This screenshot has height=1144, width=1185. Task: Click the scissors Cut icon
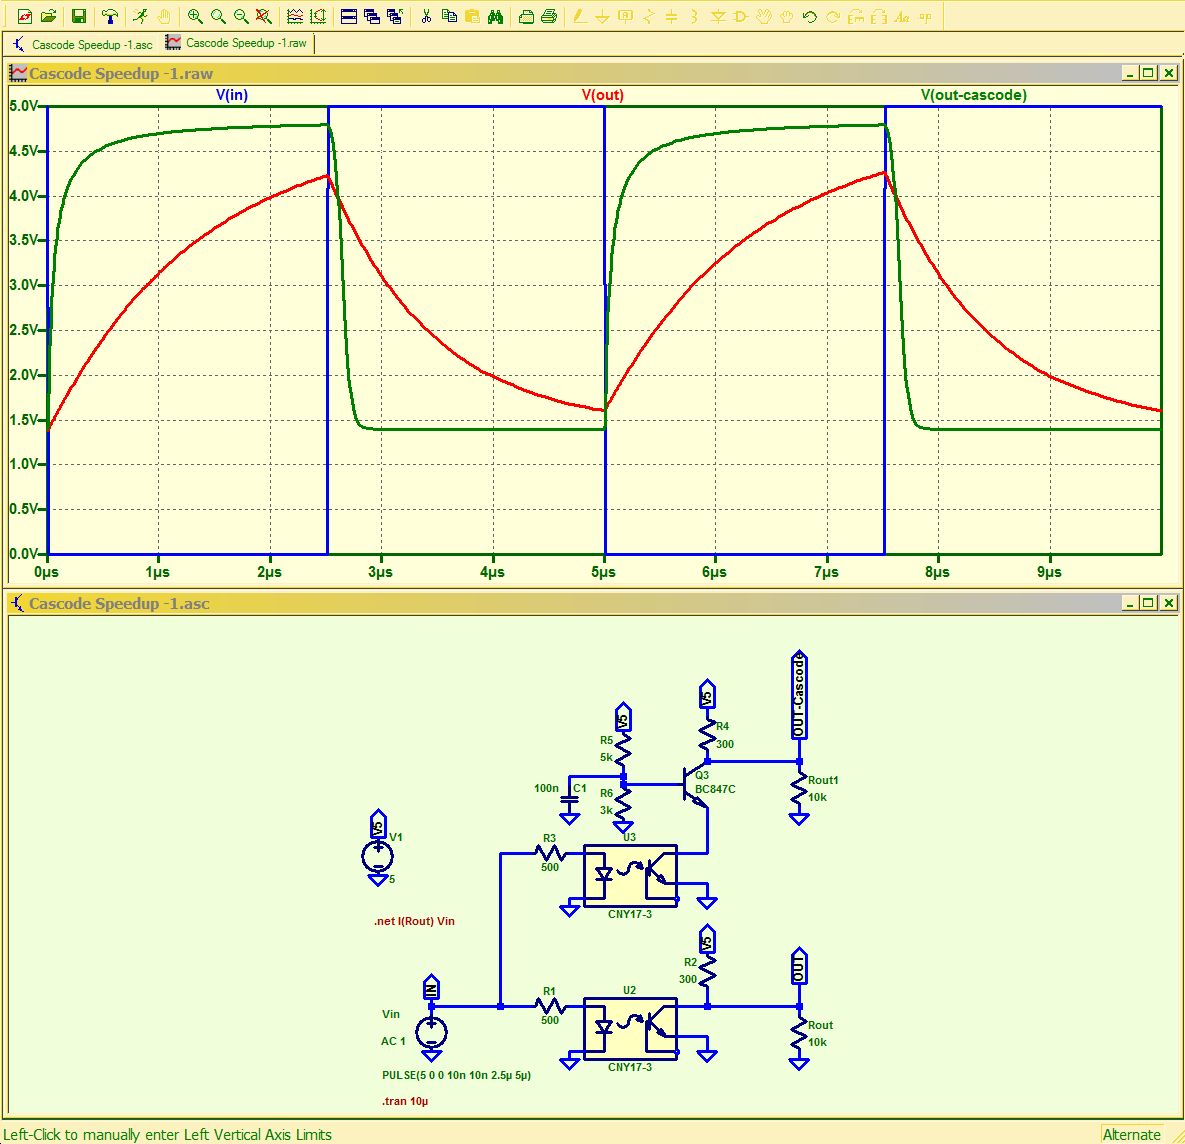tap(425, 16)
